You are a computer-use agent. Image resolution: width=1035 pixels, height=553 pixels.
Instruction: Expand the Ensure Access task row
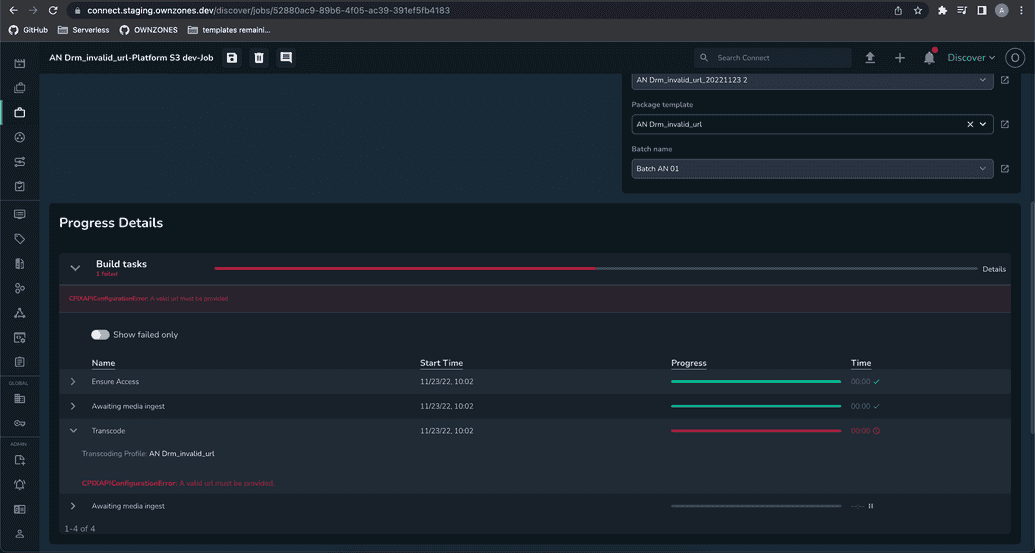click(73, 381)
